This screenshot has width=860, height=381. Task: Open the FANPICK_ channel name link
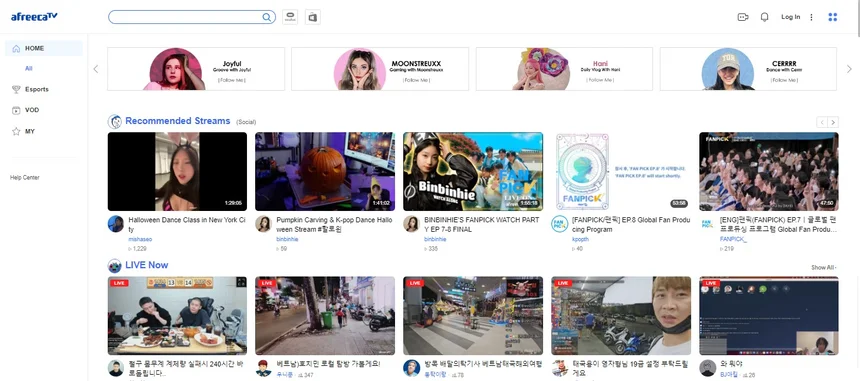pos(733,240)
